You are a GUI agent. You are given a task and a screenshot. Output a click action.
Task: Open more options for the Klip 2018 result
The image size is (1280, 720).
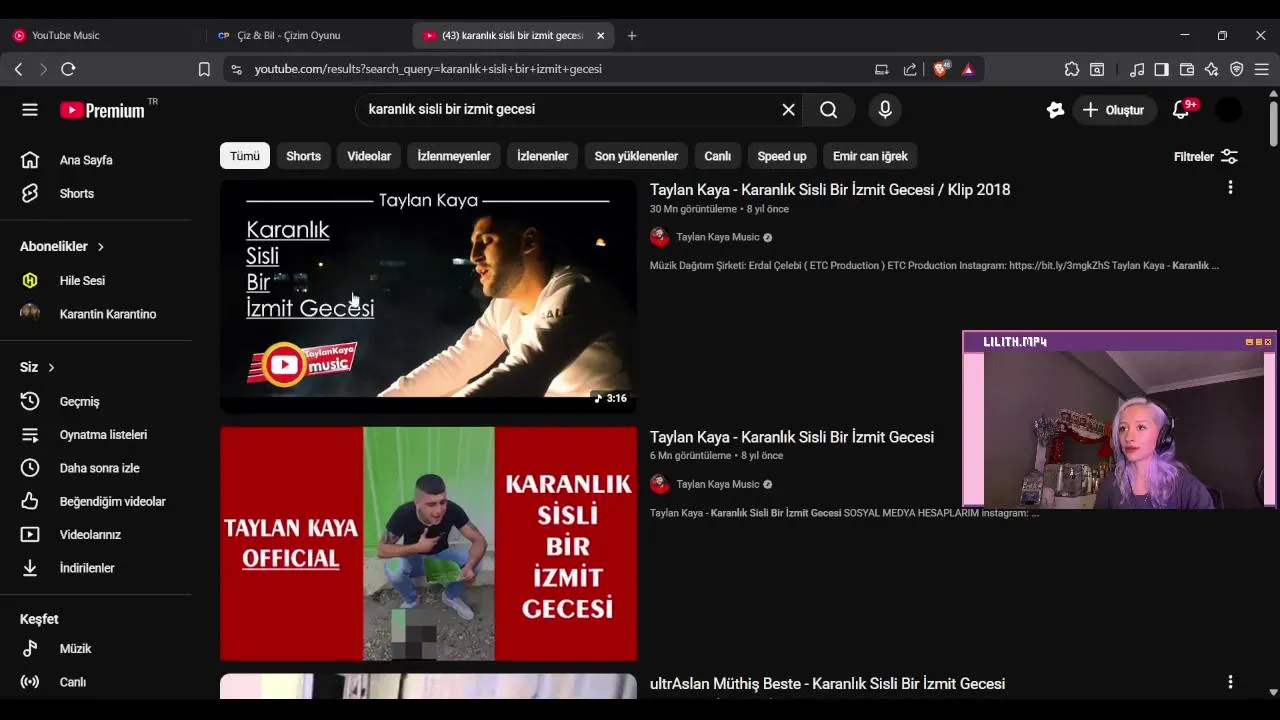click(1230, 188)
